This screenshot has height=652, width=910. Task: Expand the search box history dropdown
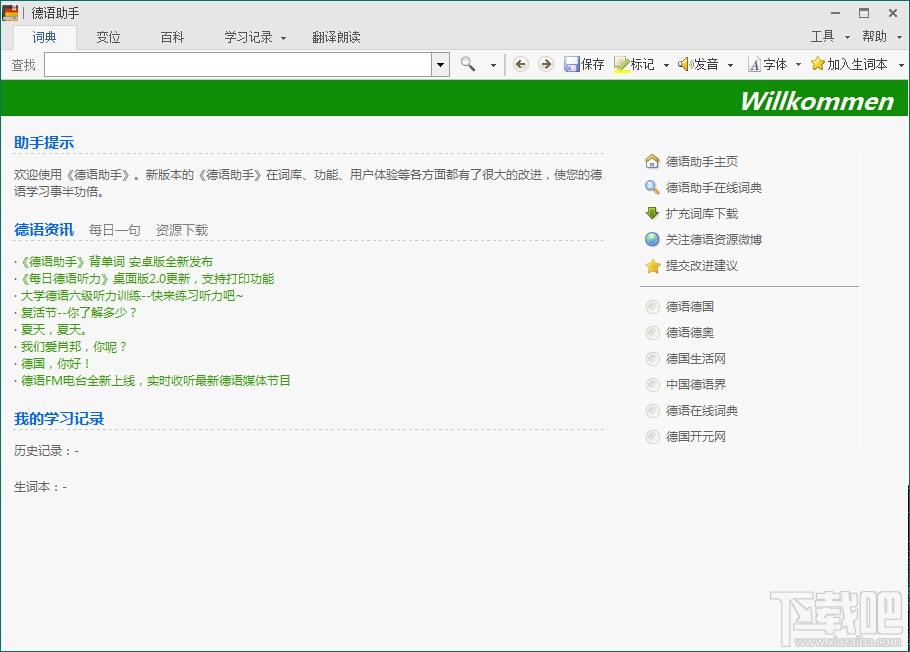tap(440, 64)
